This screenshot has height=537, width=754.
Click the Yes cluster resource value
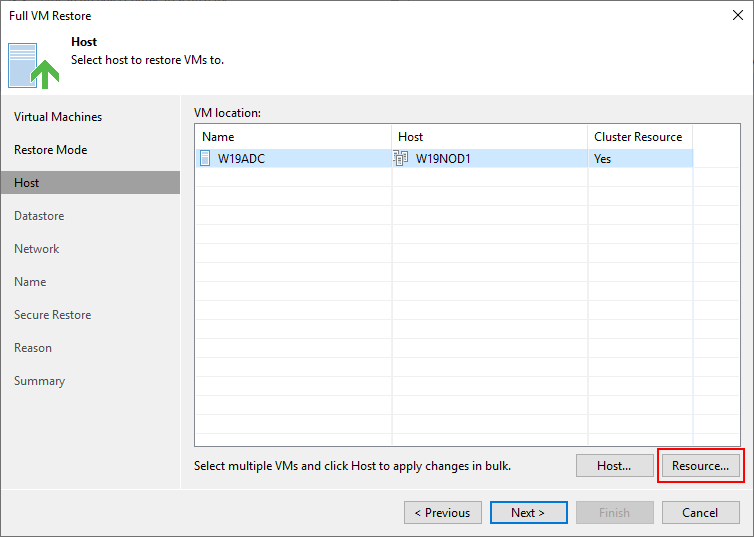pyautogui.click(x=603, y=159)
